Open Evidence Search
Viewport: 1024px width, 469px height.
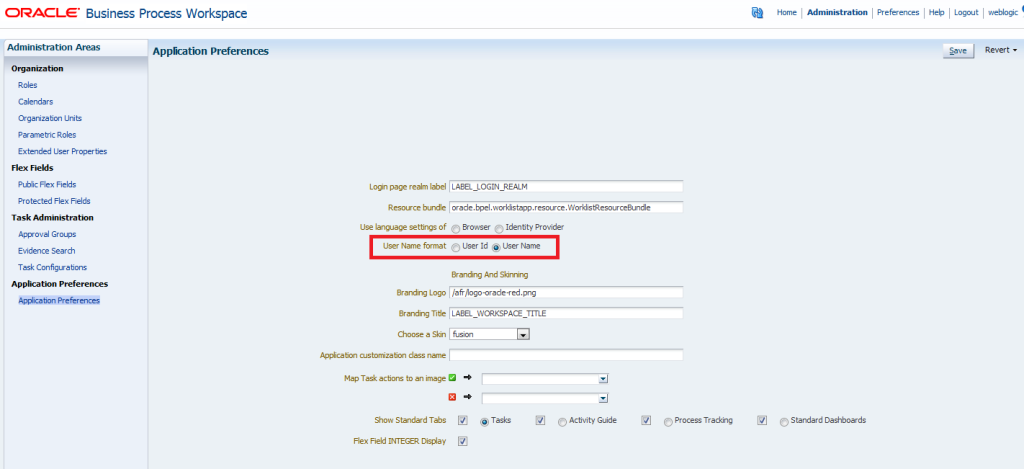46,250
